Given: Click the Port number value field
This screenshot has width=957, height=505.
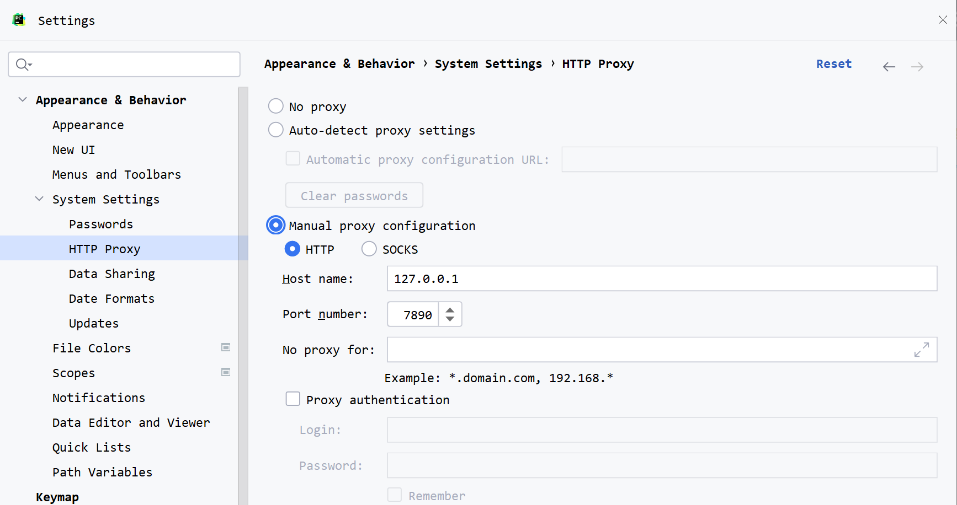Looking at the screenshot, I should [413, 314].
